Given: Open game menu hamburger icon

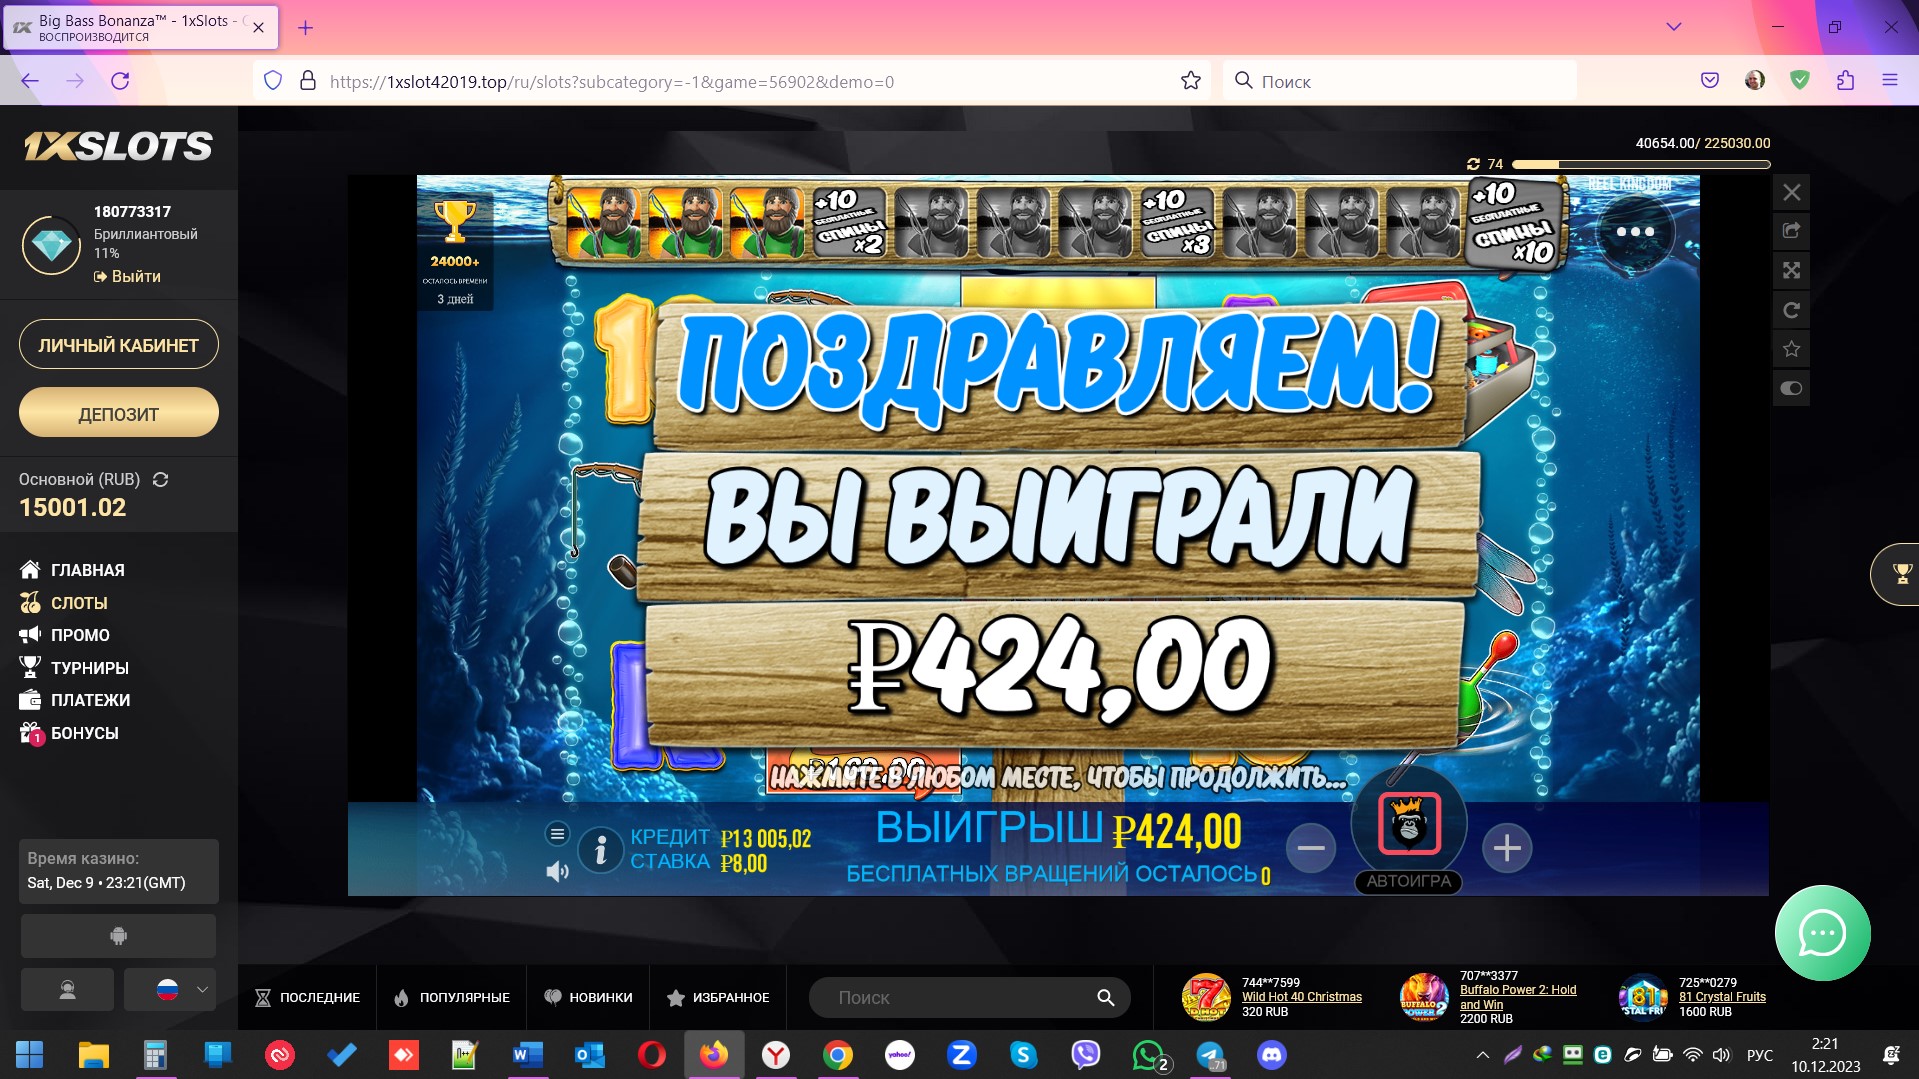Looking at the screenshot, I should click(557, 833).
